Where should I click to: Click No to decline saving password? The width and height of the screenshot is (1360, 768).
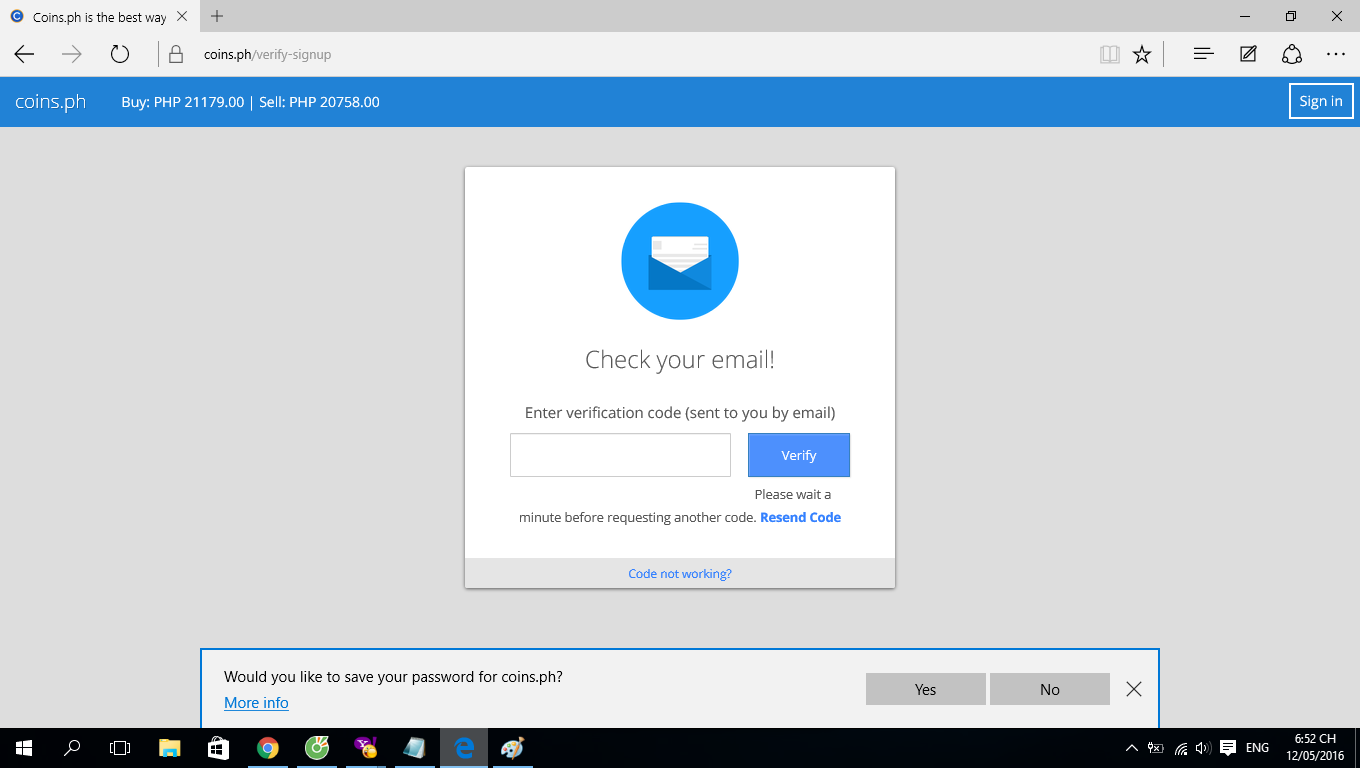click(x=1050, y=689)
